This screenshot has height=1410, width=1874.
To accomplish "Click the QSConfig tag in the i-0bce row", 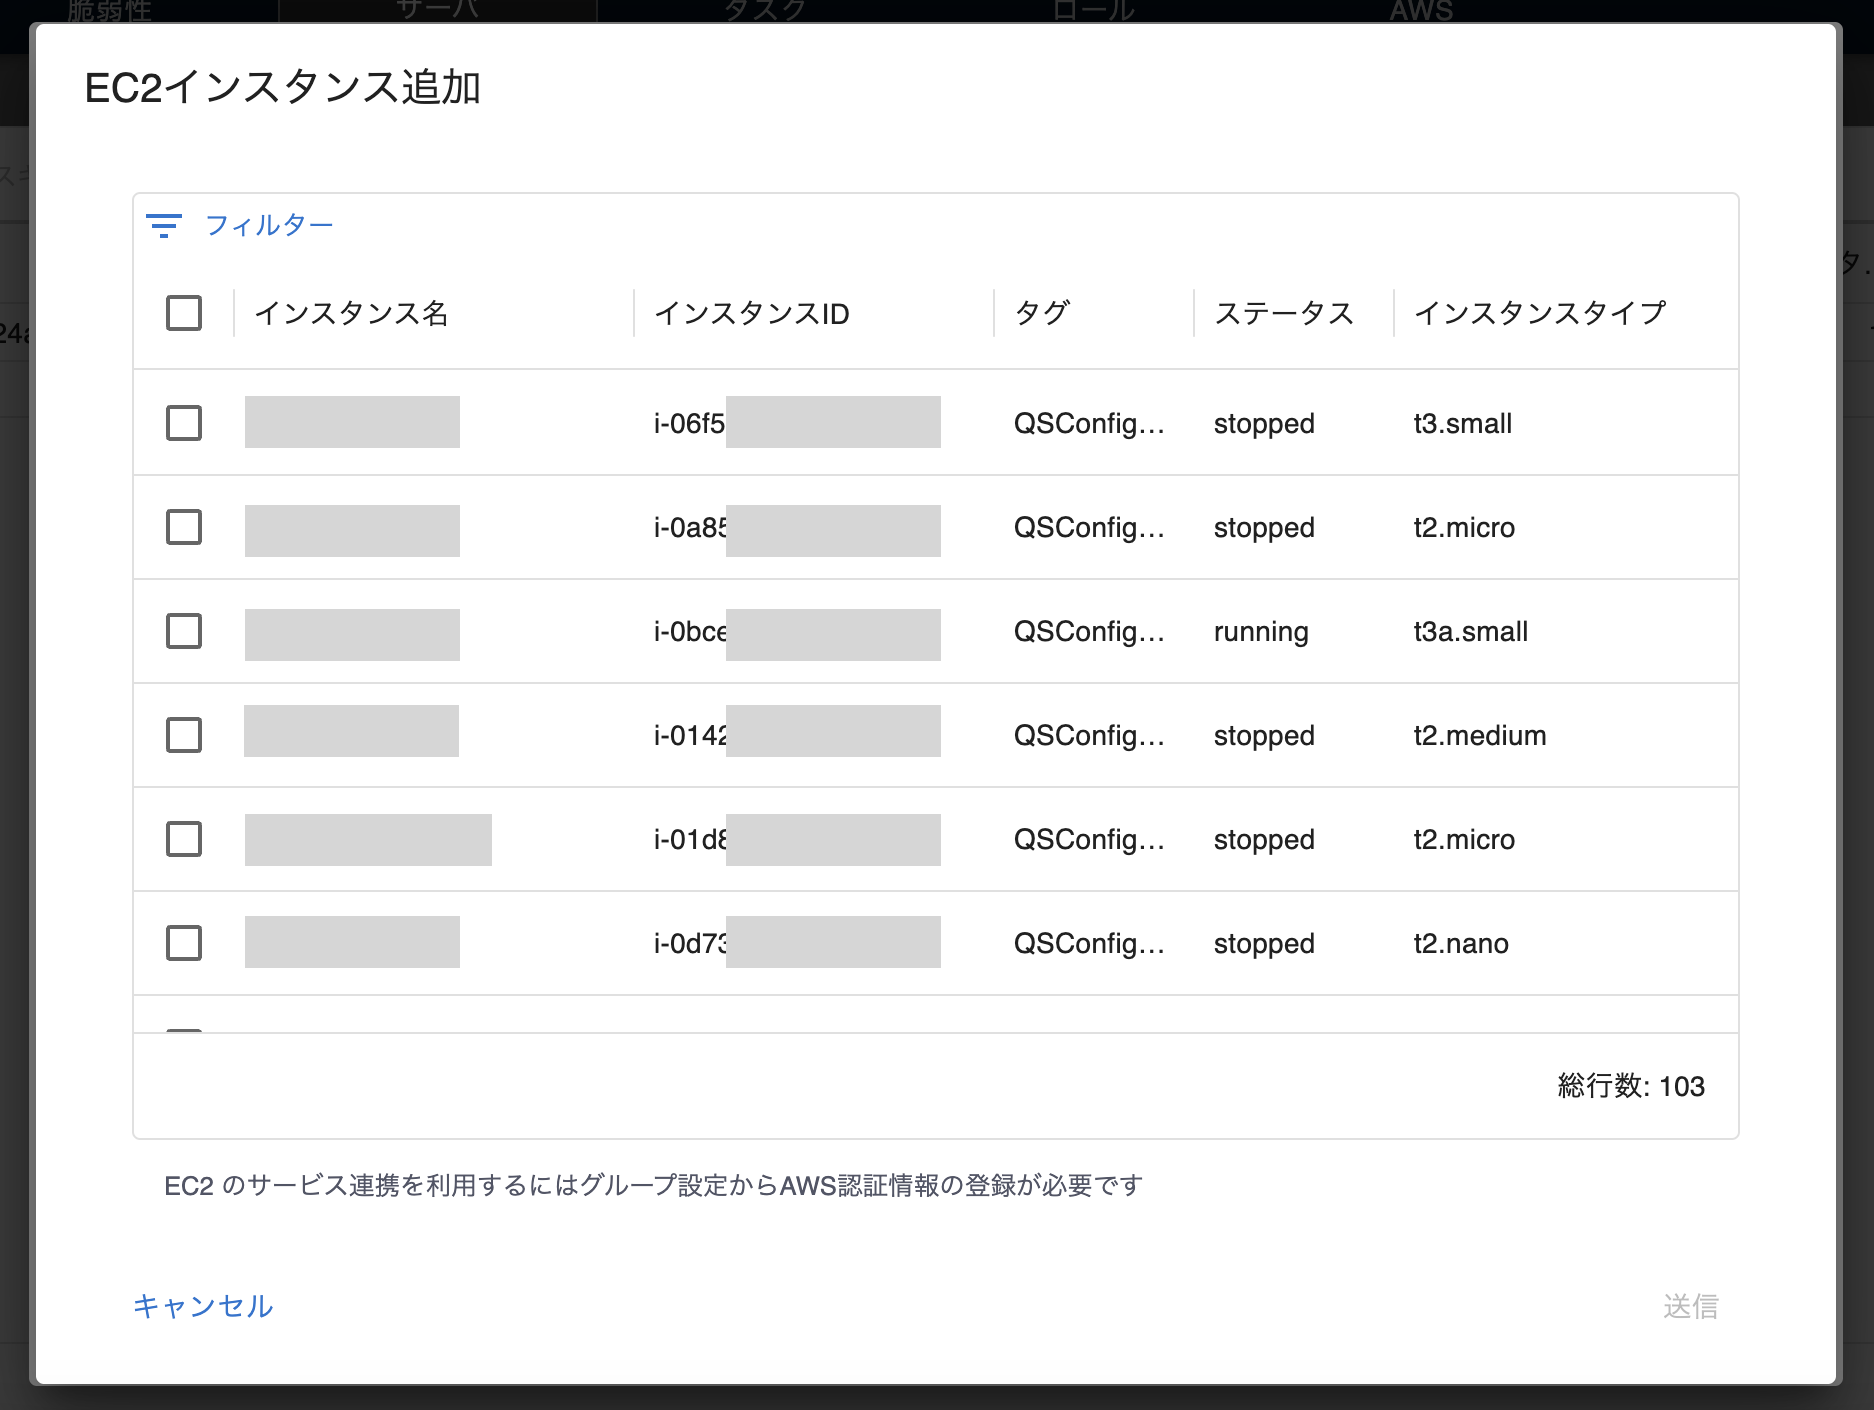I will (1089, 632).
